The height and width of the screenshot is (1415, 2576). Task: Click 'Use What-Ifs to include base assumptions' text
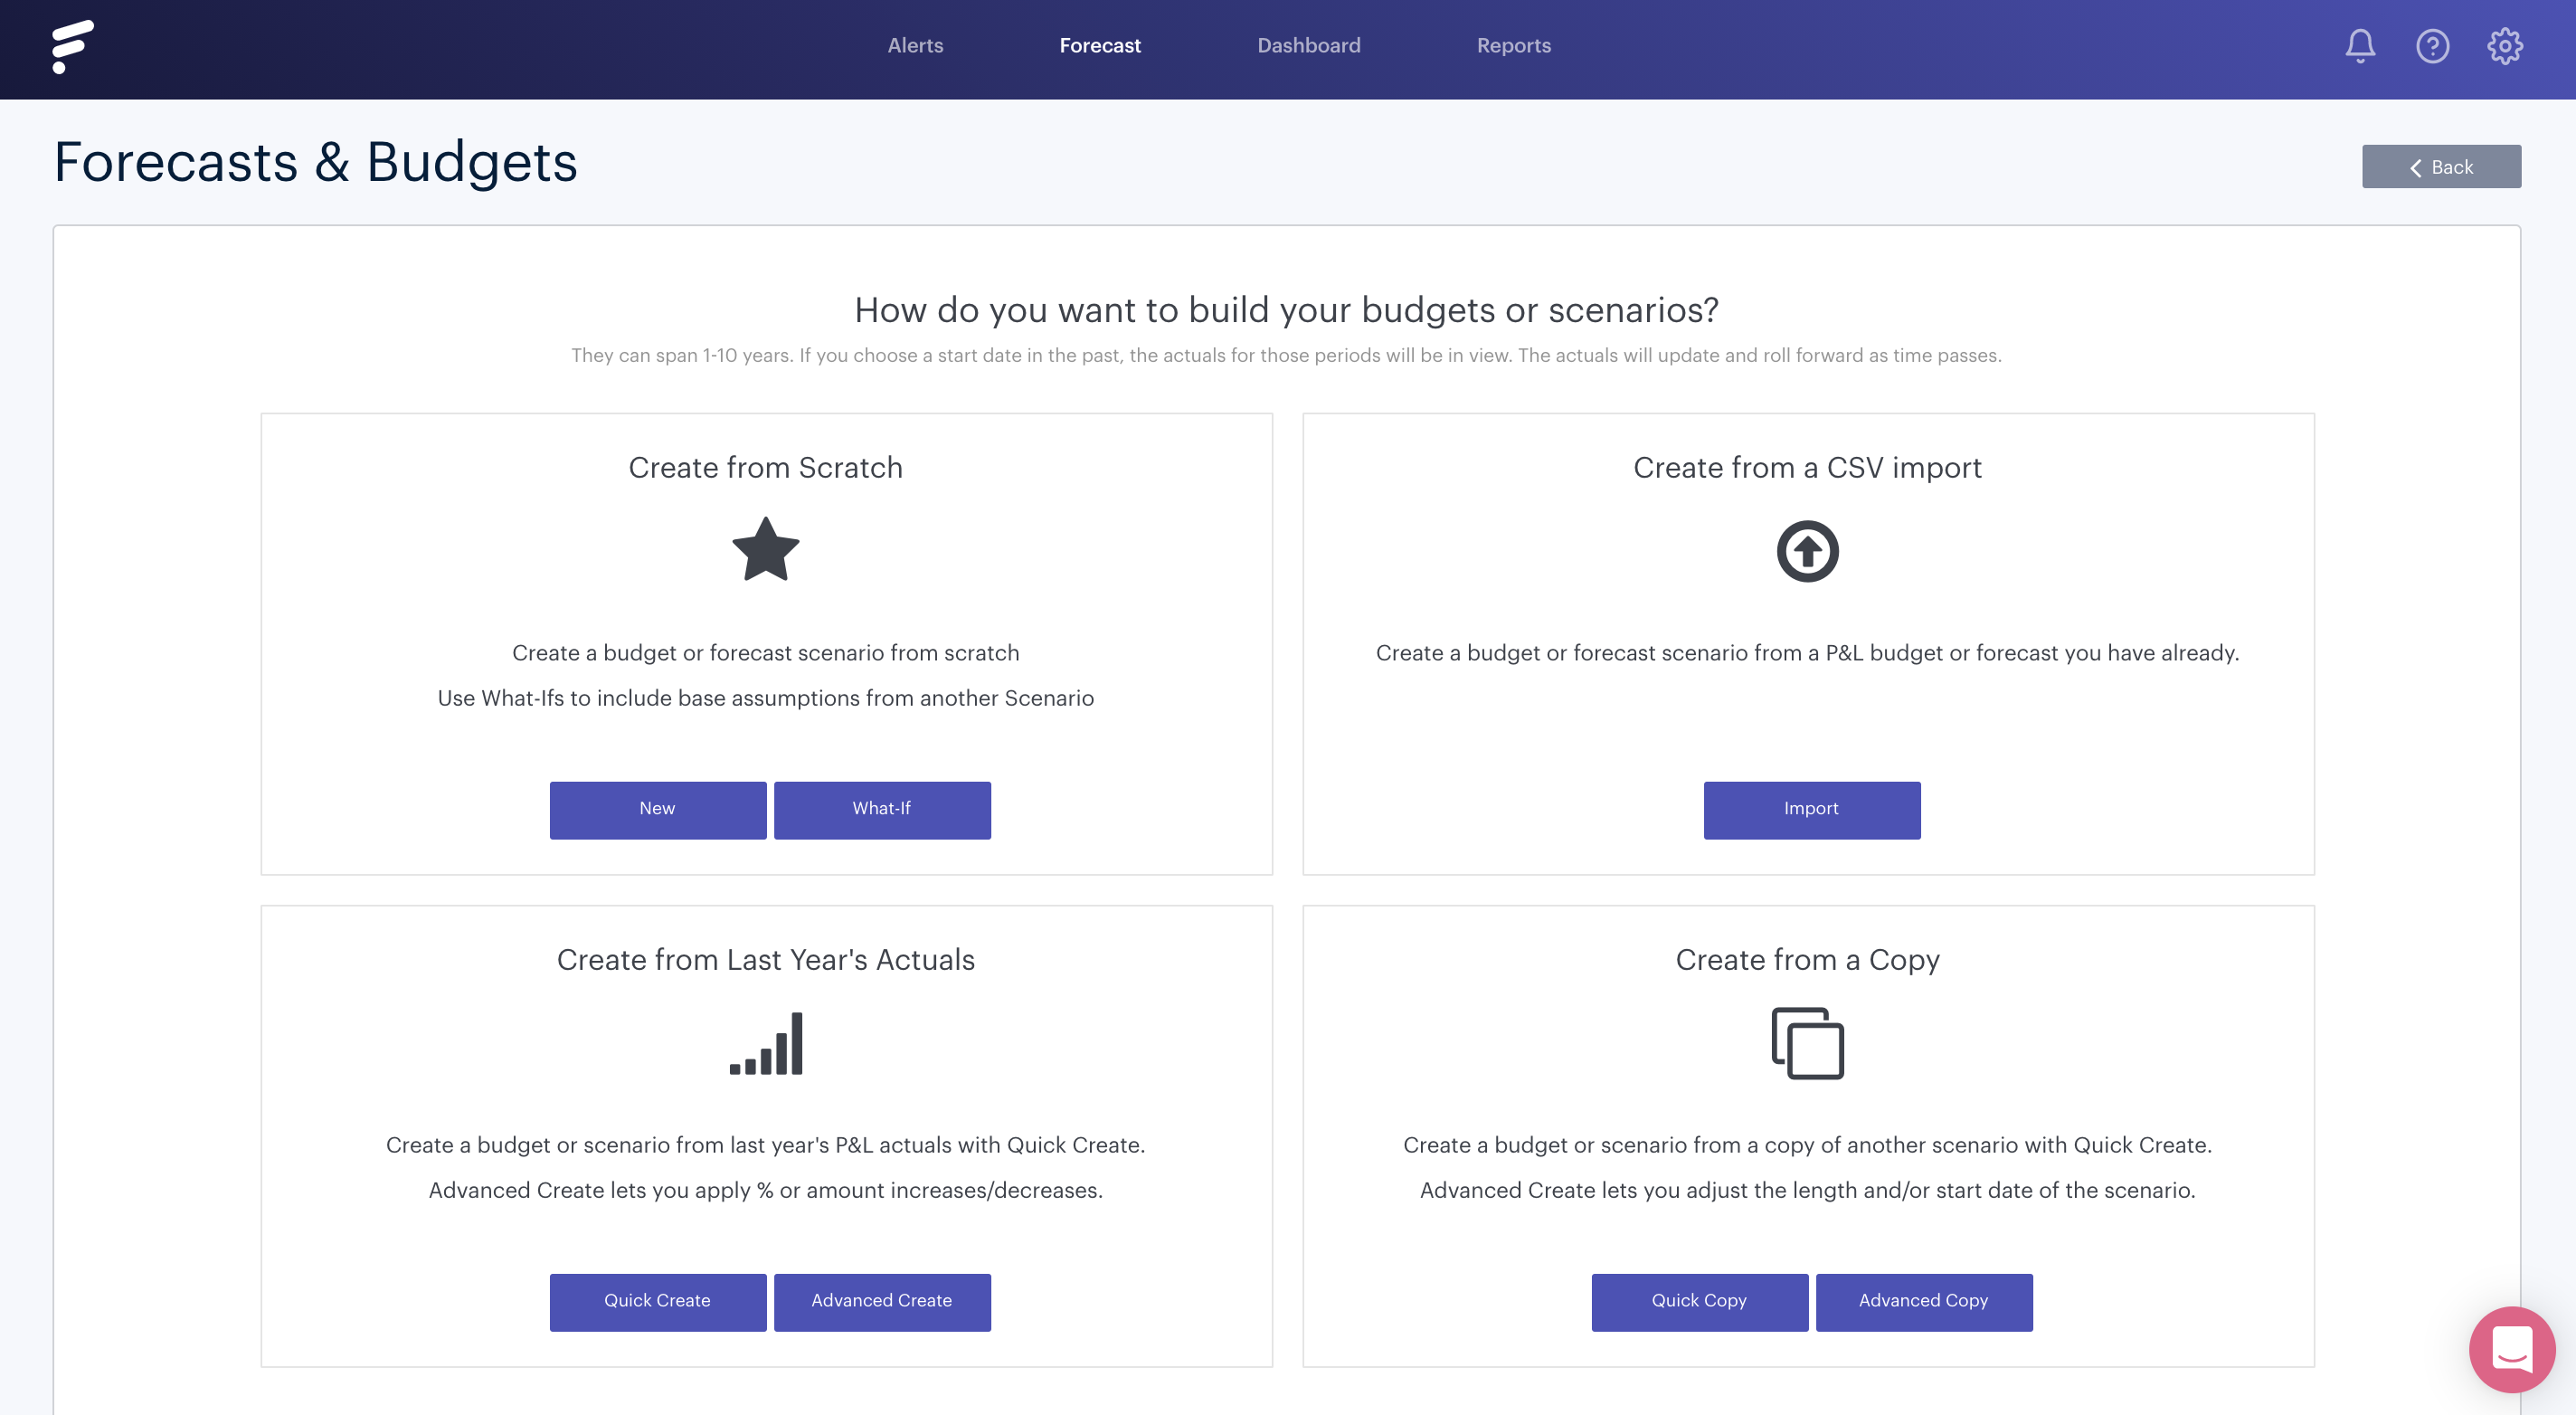click(766, 699)
